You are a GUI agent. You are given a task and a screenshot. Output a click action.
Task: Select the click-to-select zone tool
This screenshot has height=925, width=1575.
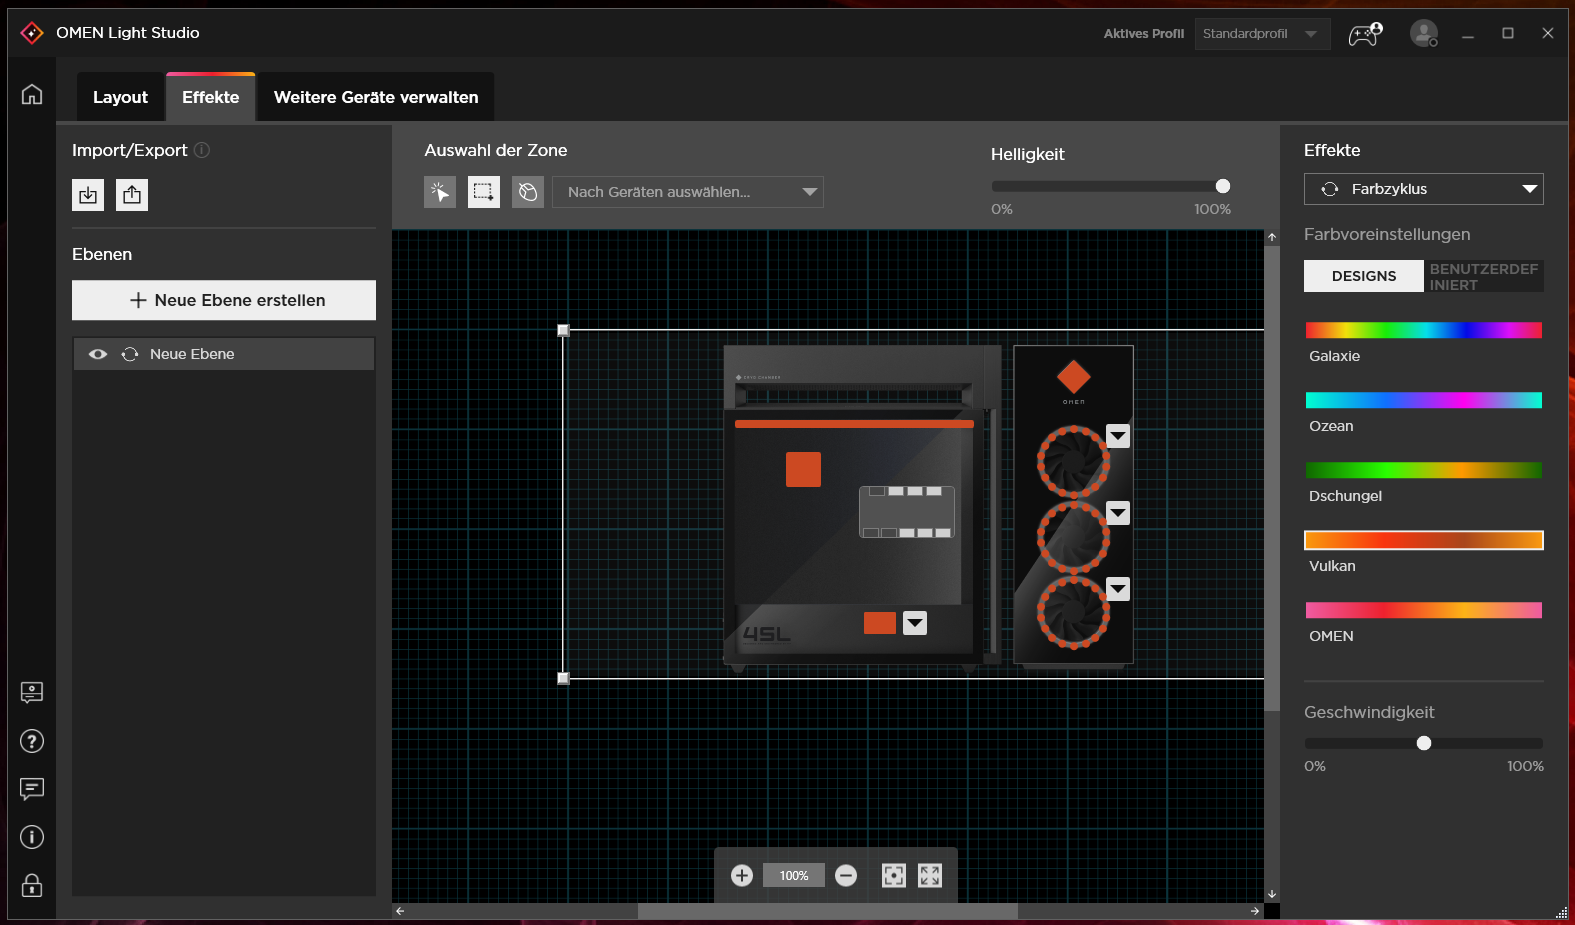pyautogui.click(x=440, y=192)
